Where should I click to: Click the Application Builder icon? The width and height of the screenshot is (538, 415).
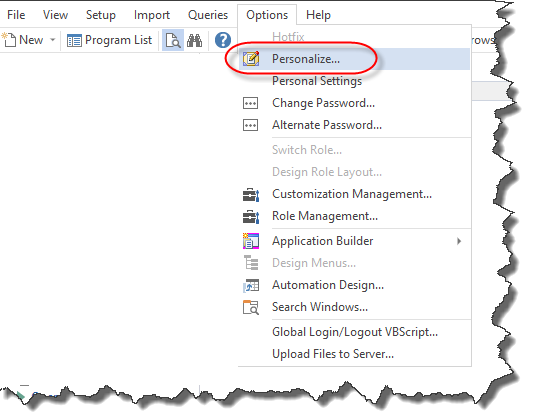(x=251, y=241)
